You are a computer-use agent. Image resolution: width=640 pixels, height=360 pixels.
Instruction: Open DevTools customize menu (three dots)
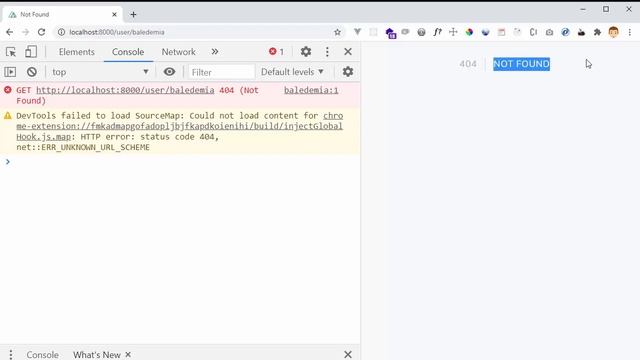click(x=327, y=51)
